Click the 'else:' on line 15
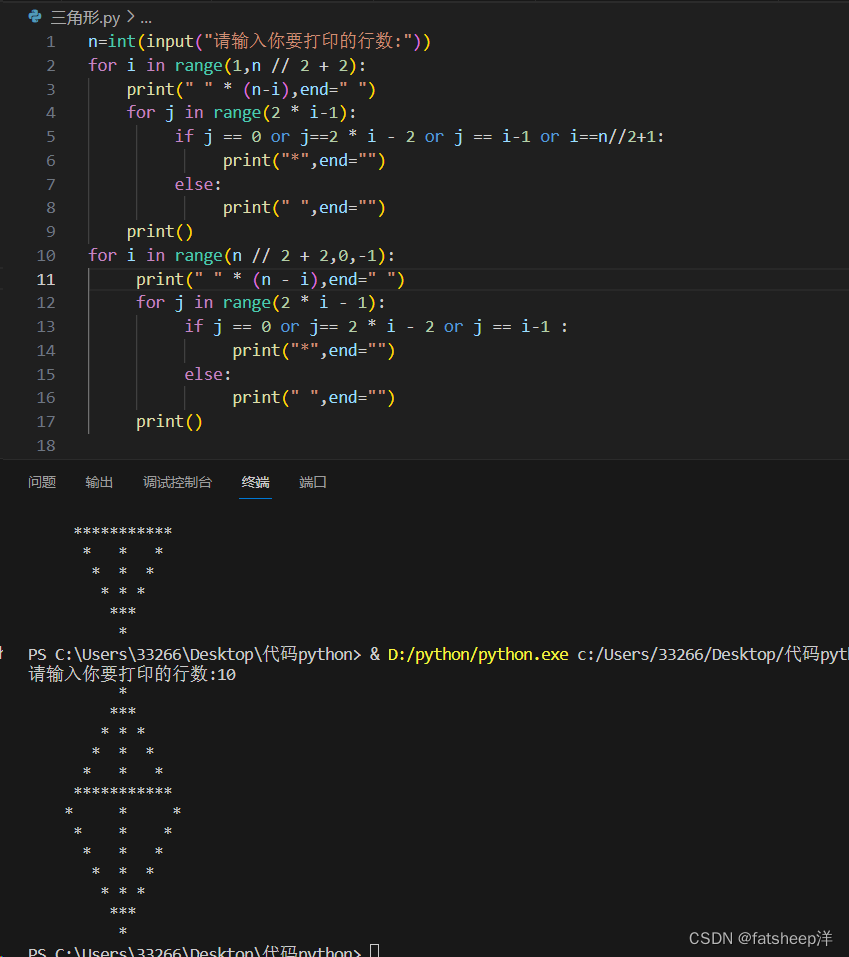The width and height of the screenshot is (849, 957). pos(208,374)
